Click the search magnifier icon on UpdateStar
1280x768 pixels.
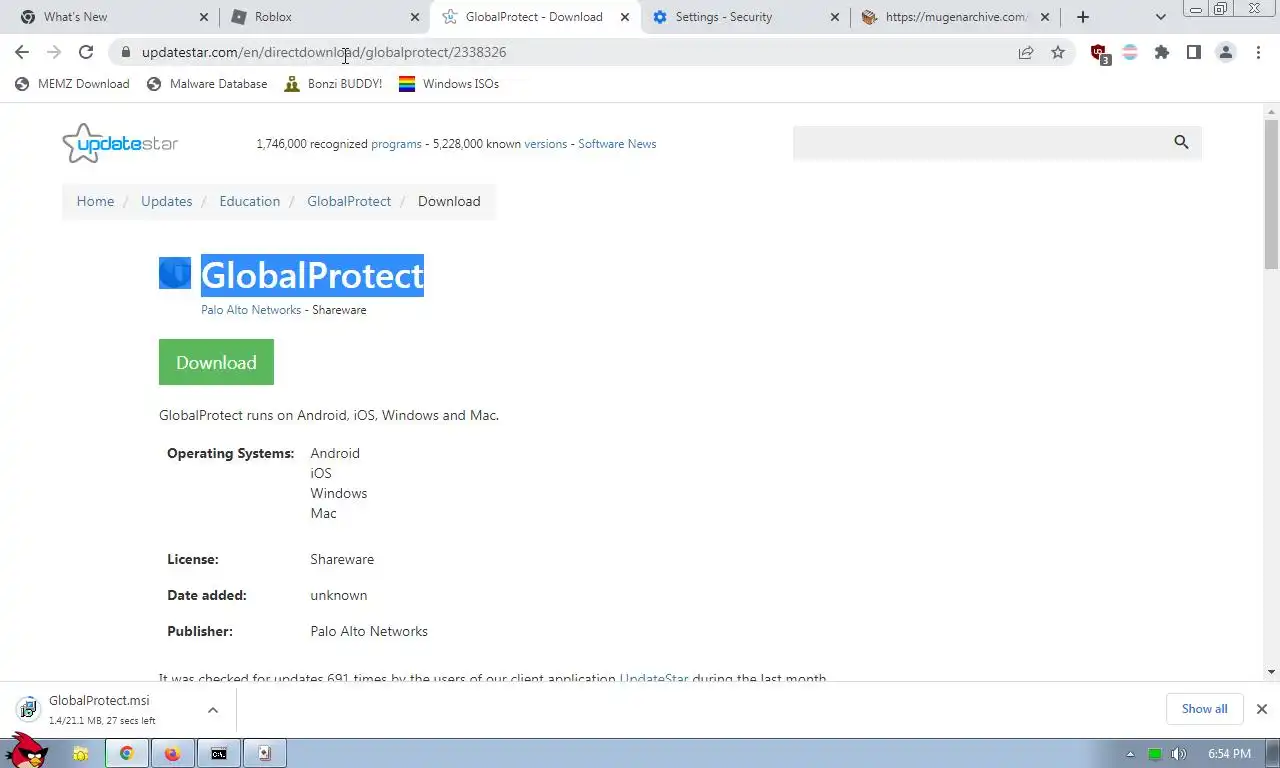1181,143
